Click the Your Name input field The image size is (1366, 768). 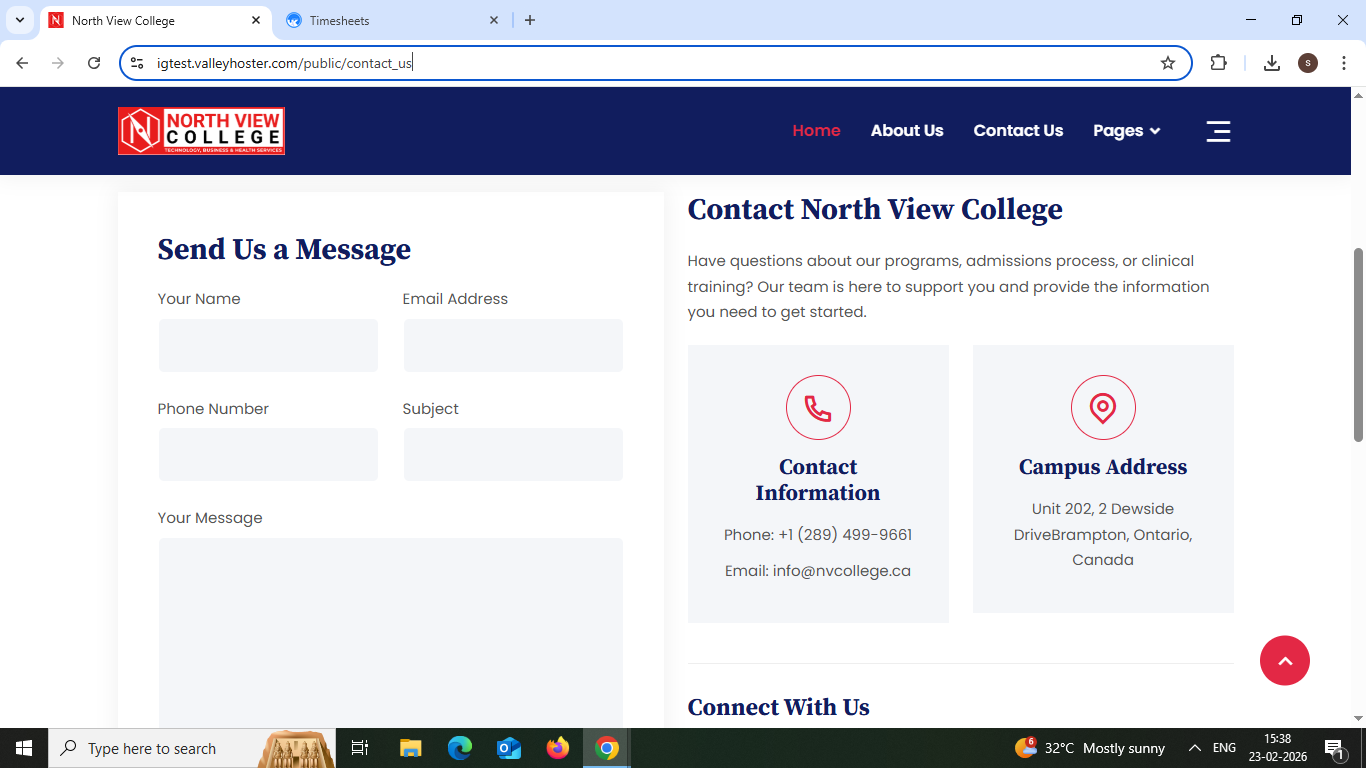point(268,345)
